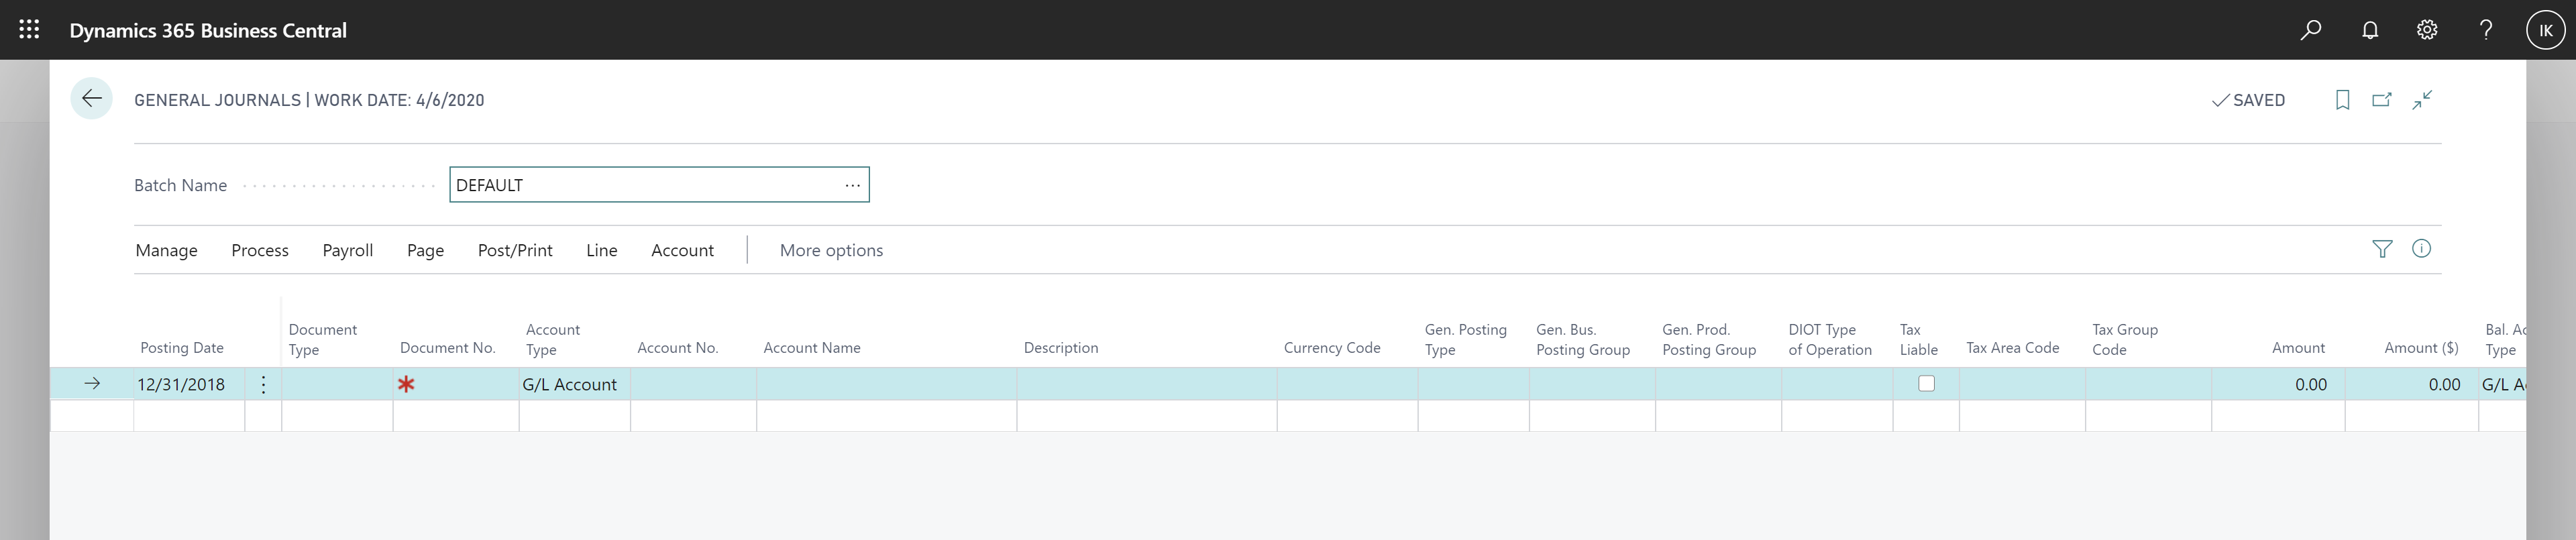The height and width of the screenshot is (540, 2576).
Task: Open the Page menu
Action: 425,250
